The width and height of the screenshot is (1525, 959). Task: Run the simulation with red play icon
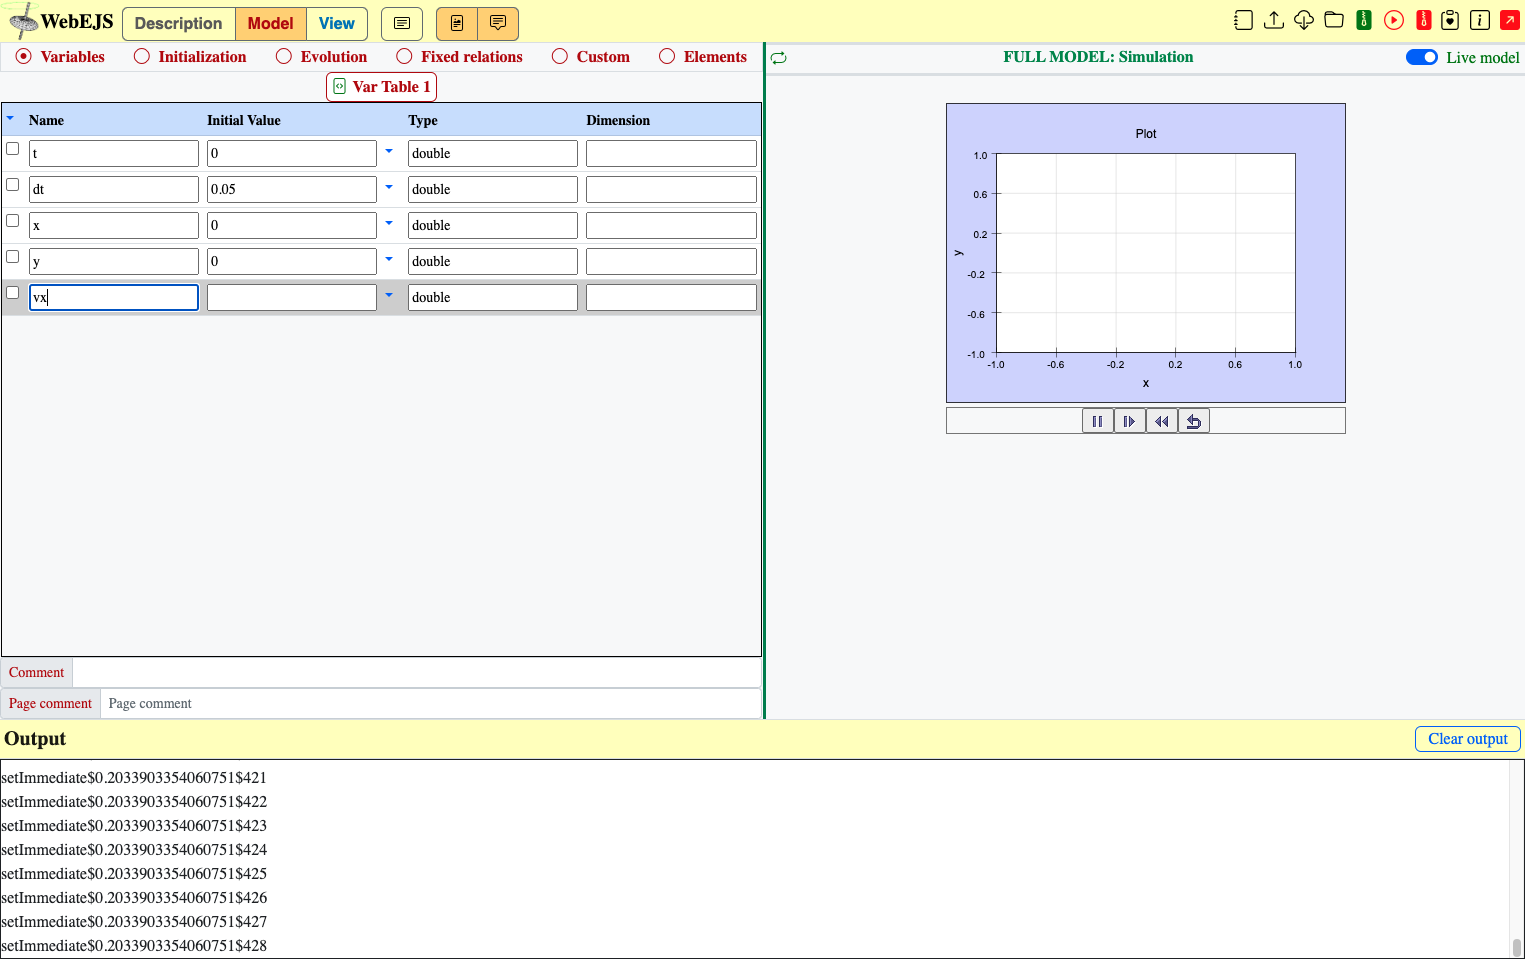click(1394, 20)
